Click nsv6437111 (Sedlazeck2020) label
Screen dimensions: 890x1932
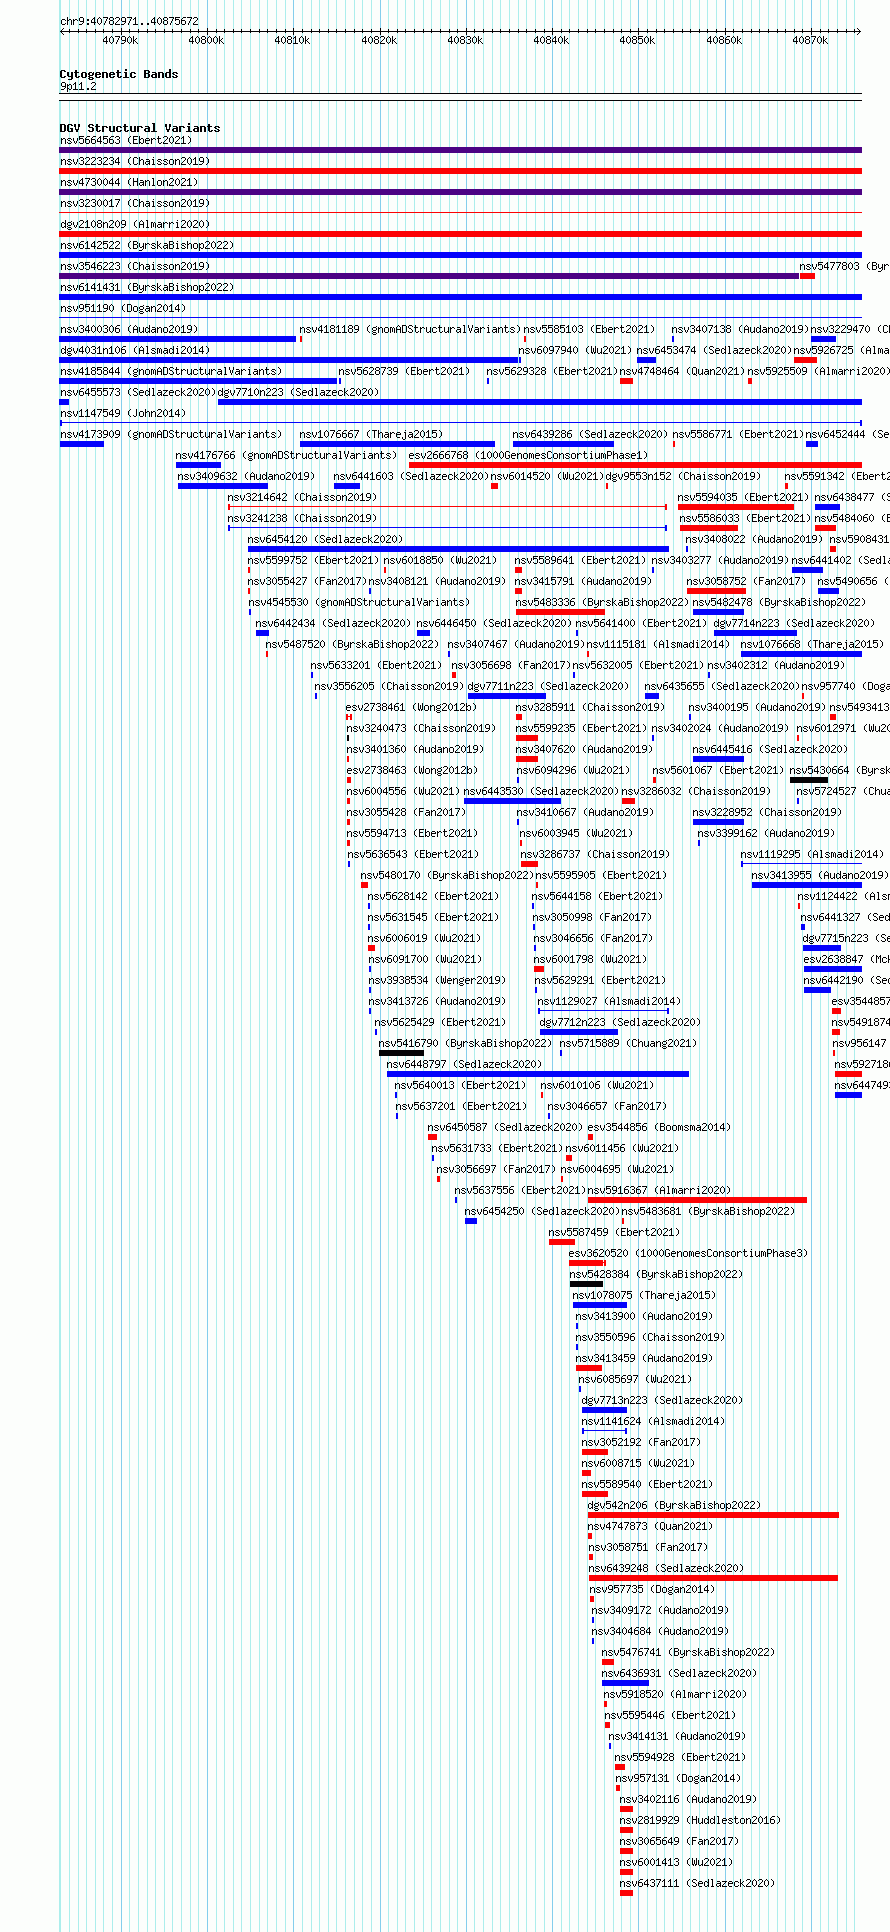[697, 1884]
